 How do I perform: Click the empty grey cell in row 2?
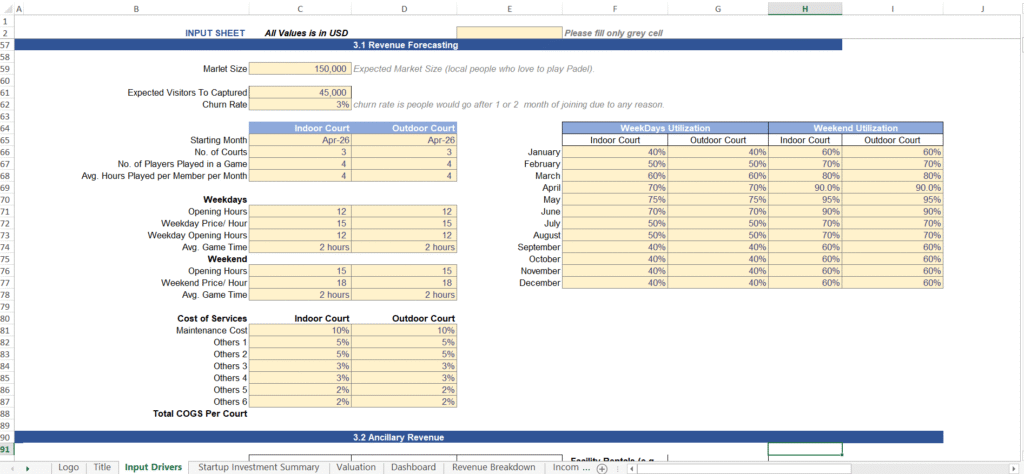coord(509,33)
